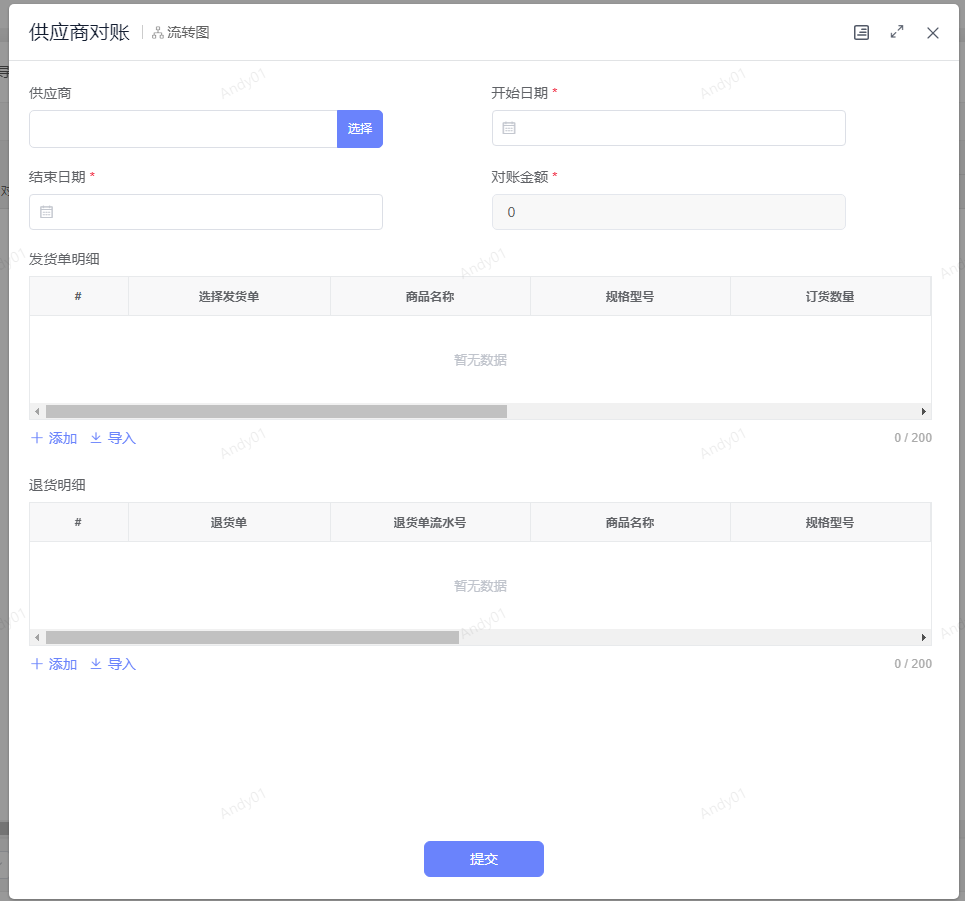
Task: Add a row to 发货单明细
Action: click(54, 438)
